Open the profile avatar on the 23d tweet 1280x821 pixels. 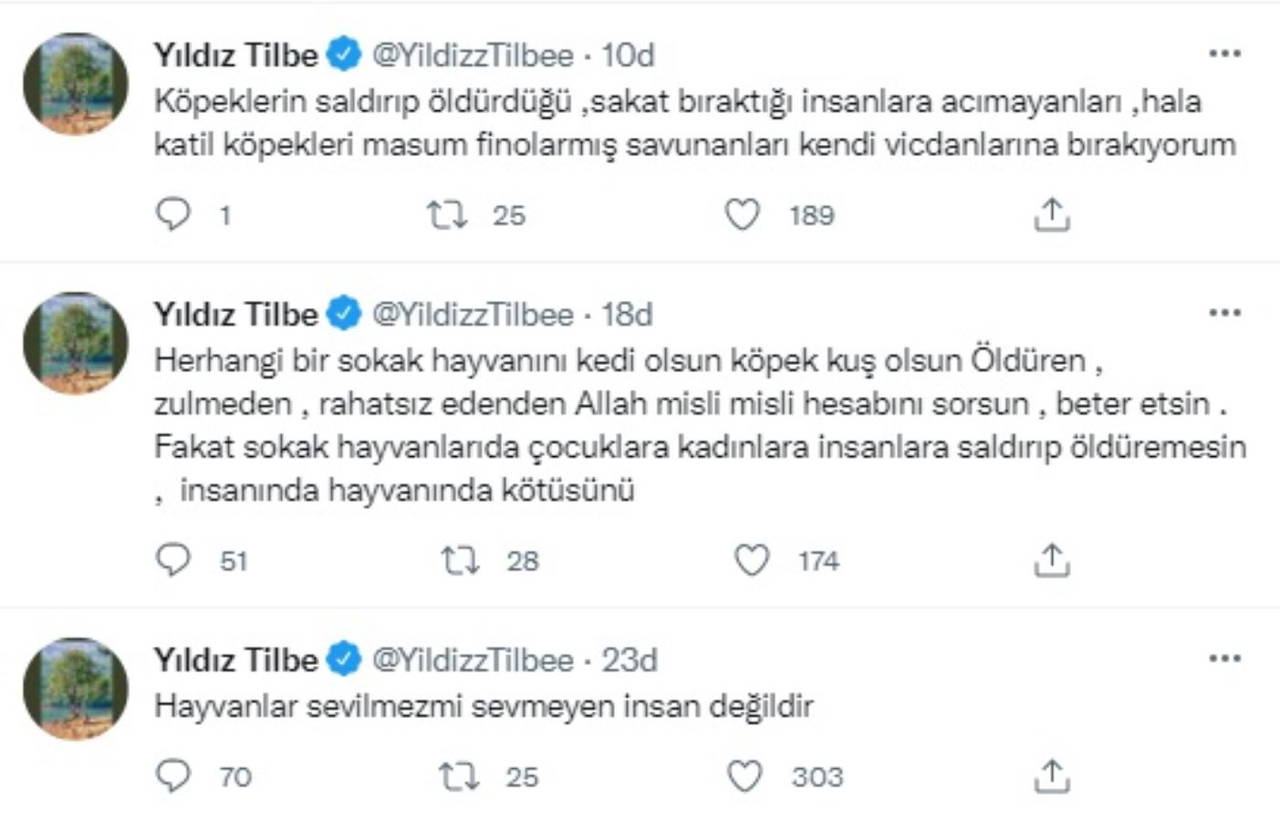click(x=76, y=688)
